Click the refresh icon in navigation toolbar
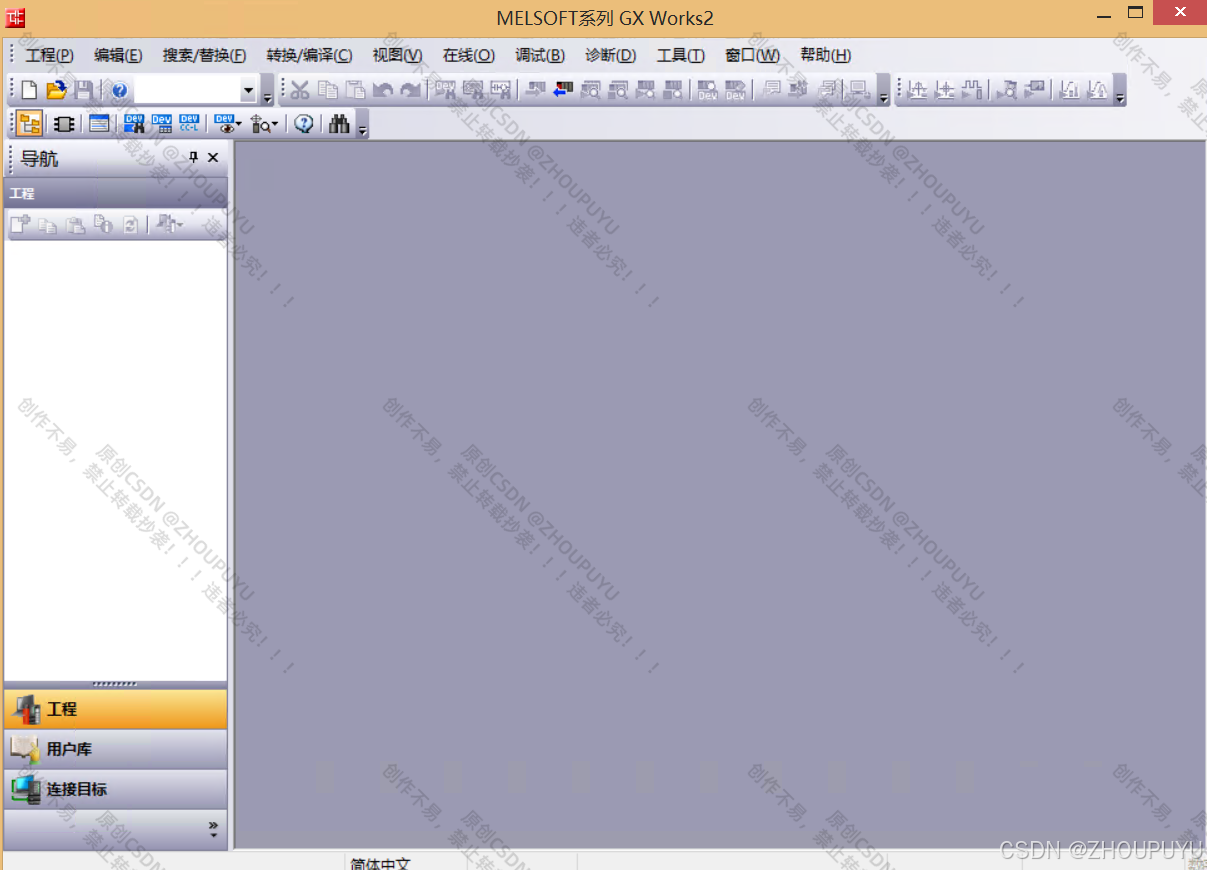Viewport: 1207px width, 870px height. click(130, 225)
